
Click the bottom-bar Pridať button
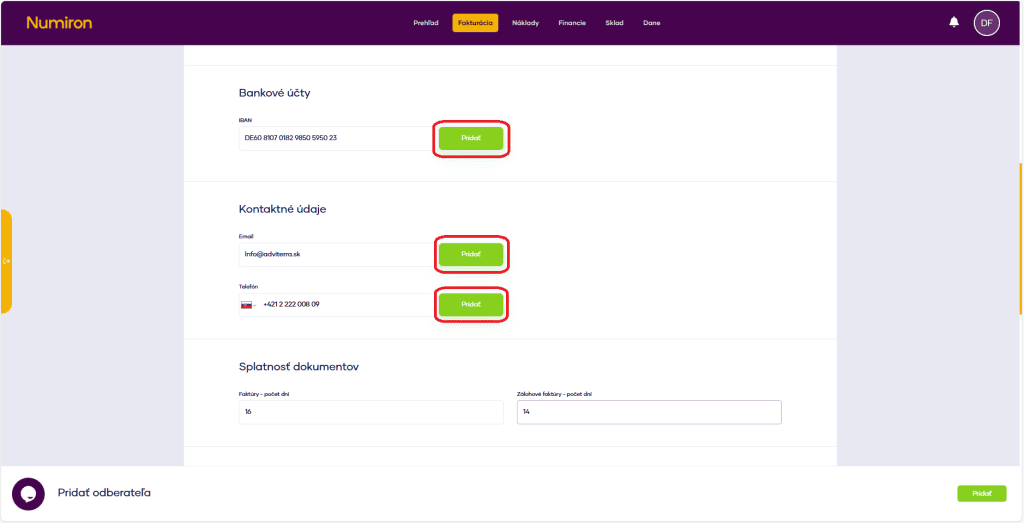pyautogui.click(x=981, y=493)
